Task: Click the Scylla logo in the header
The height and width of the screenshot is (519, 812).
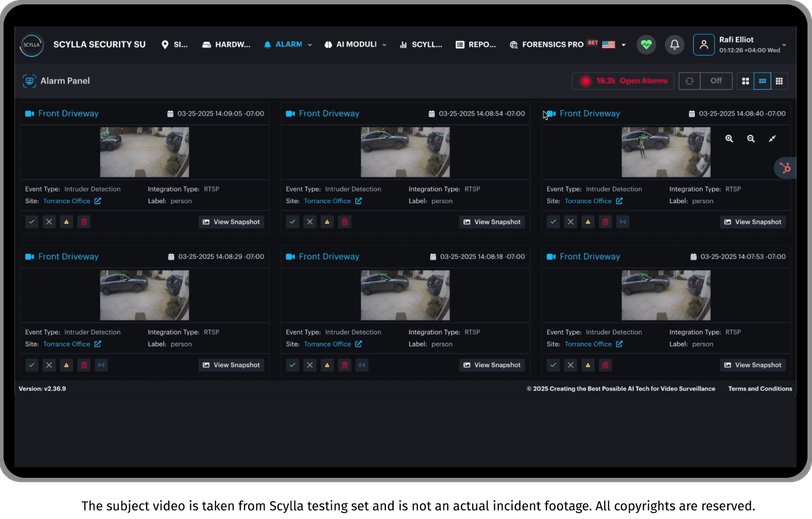Action: 32,45
